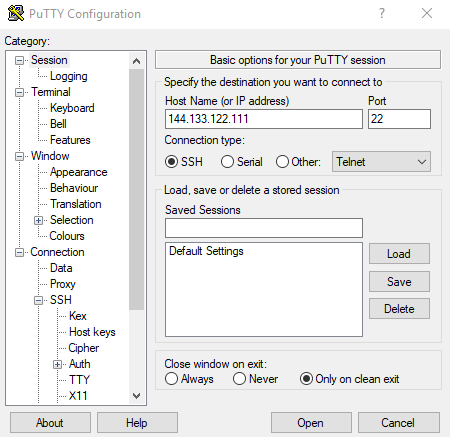The image size is (450, 437).
Task: Collapse the Session tree node
Action: [x=20, y=61]
